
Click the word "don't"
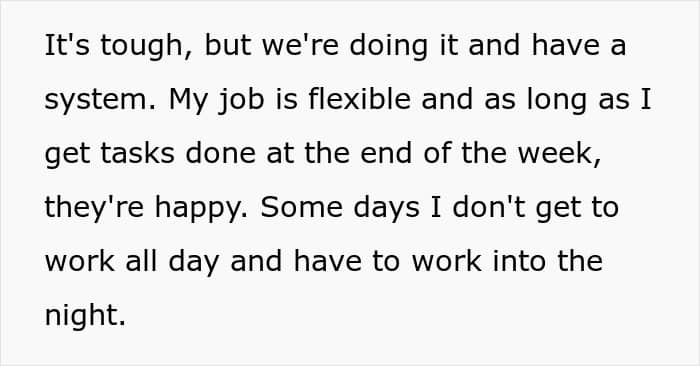489,206
